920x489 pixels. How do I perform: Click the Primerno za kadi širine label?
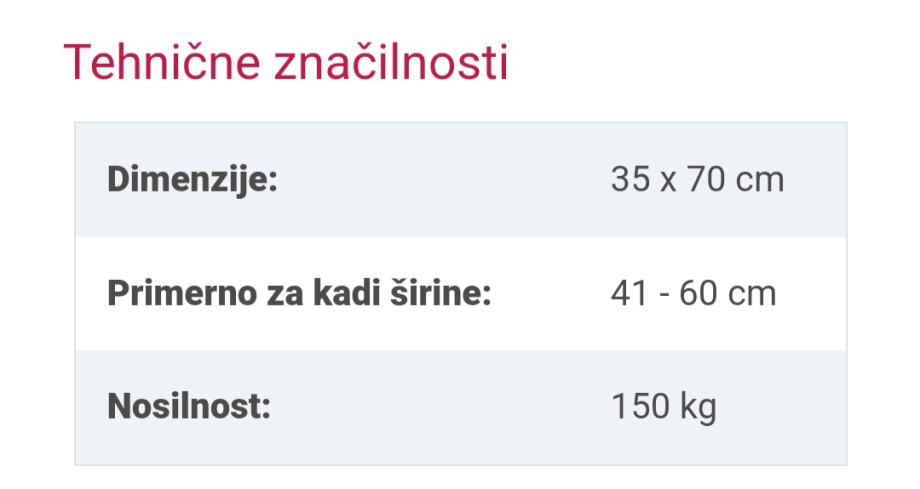[298, 295]
